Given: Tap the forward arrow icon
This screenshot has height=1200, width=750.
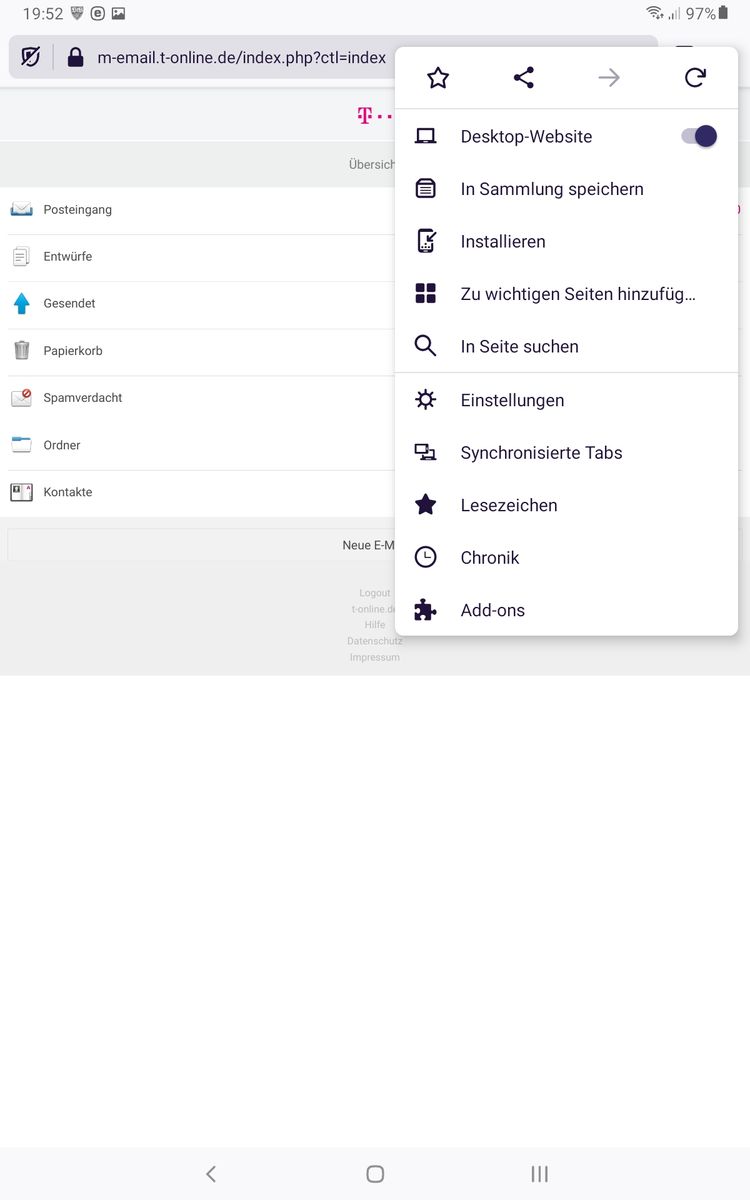Looking at the screenshot, I should (x=609, y=78).
